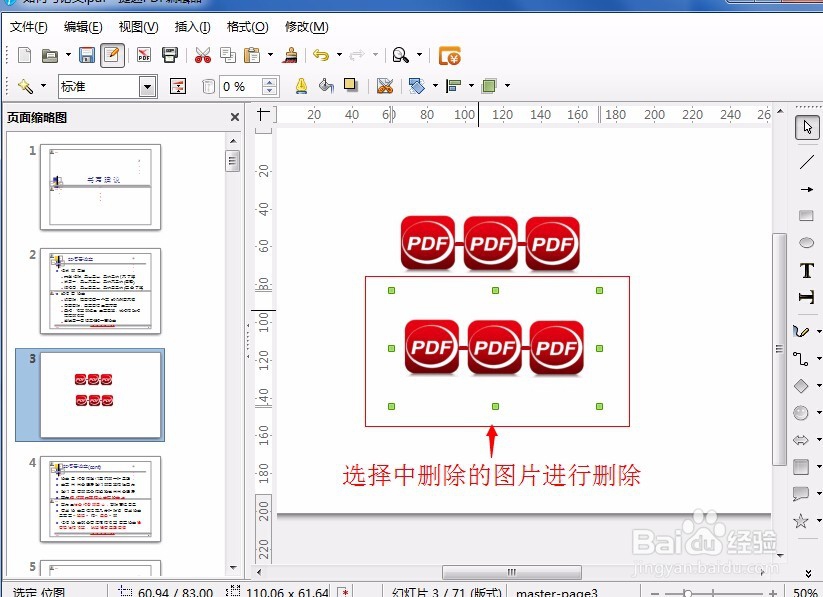Screen dimensions: 823x597
Task: Select the Connector tool
Action: click(800, 359)
